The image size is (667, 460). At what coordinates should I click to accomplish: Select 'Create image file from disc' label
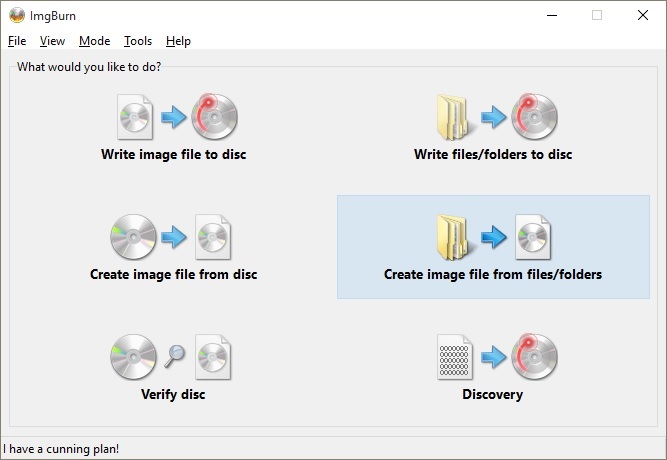(174, 274)
